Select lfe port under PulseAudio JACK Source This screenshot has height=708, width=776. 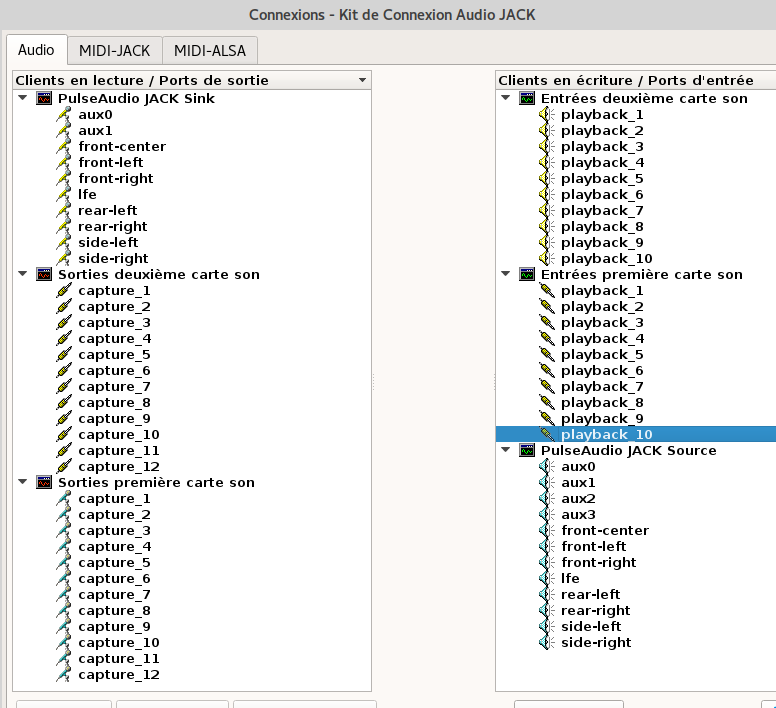tap(570, 578)
